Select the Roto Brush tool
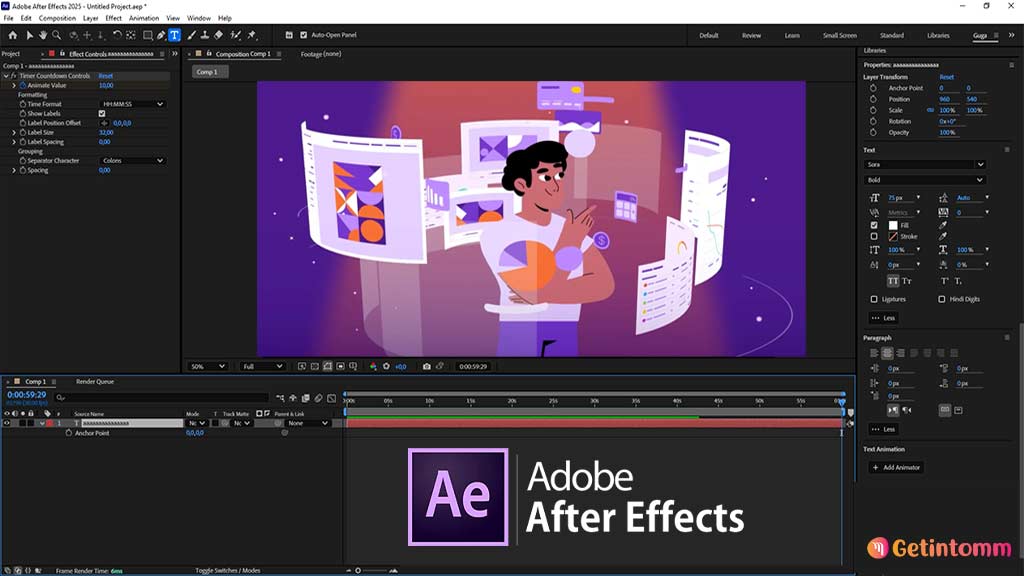This screenshot has height=576, width=1024. [x=235, y=35]
